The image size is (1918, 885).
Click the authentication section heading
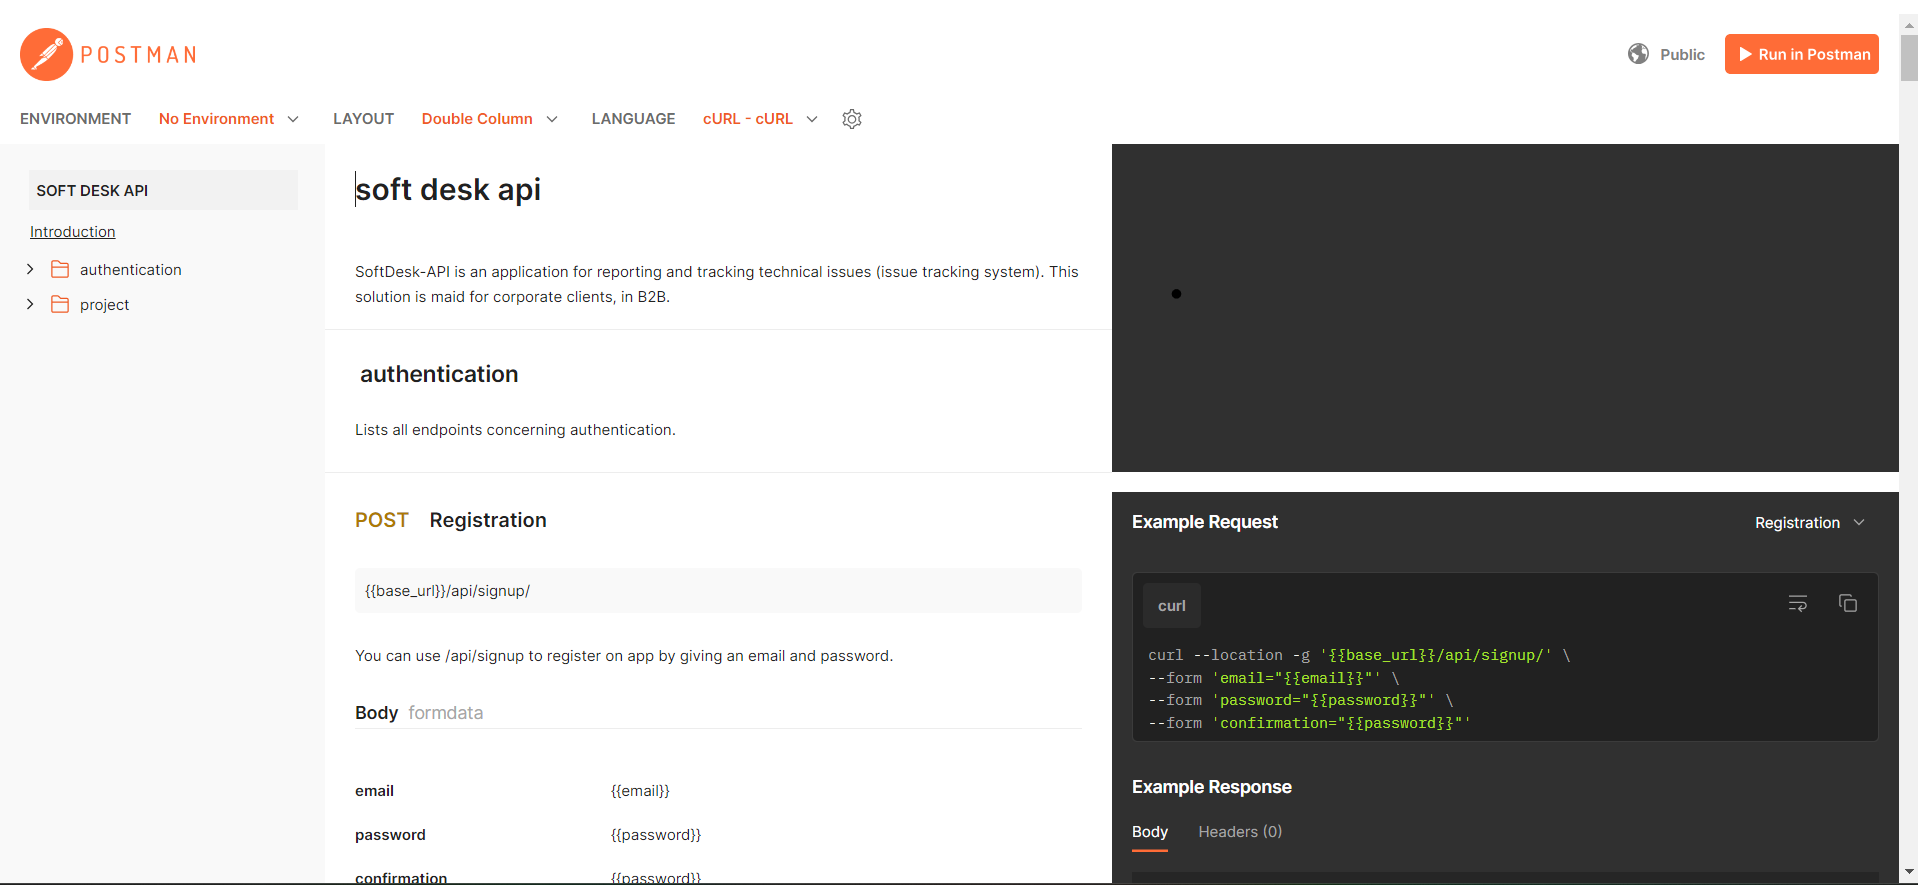point(439,374)
